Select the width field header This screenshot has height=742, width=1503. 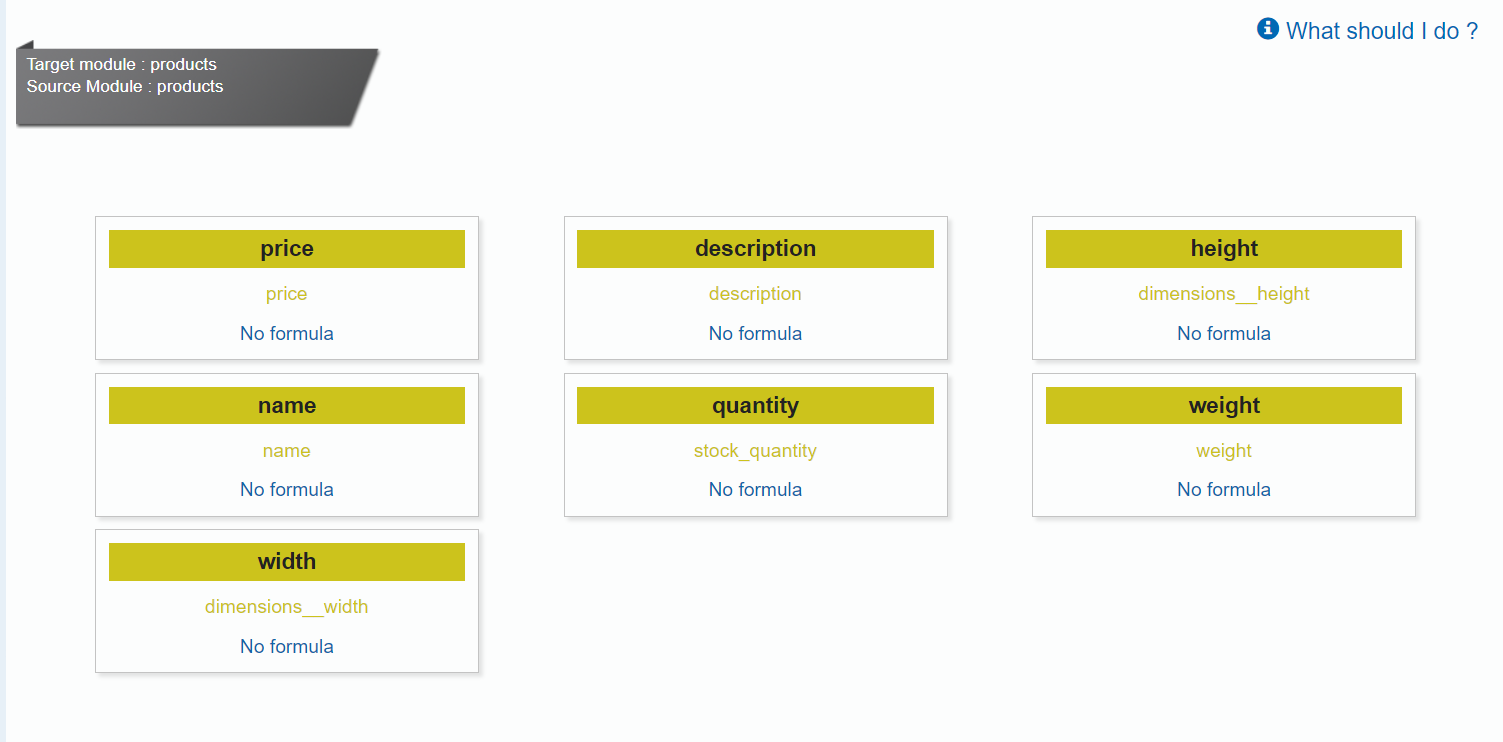tap(286, 561)
